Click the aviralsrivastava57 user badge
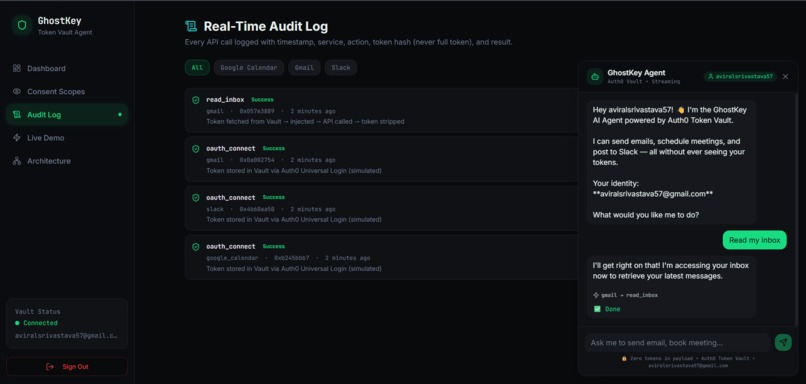The height and width of the screenshot is (384, 806). (740, 76)
